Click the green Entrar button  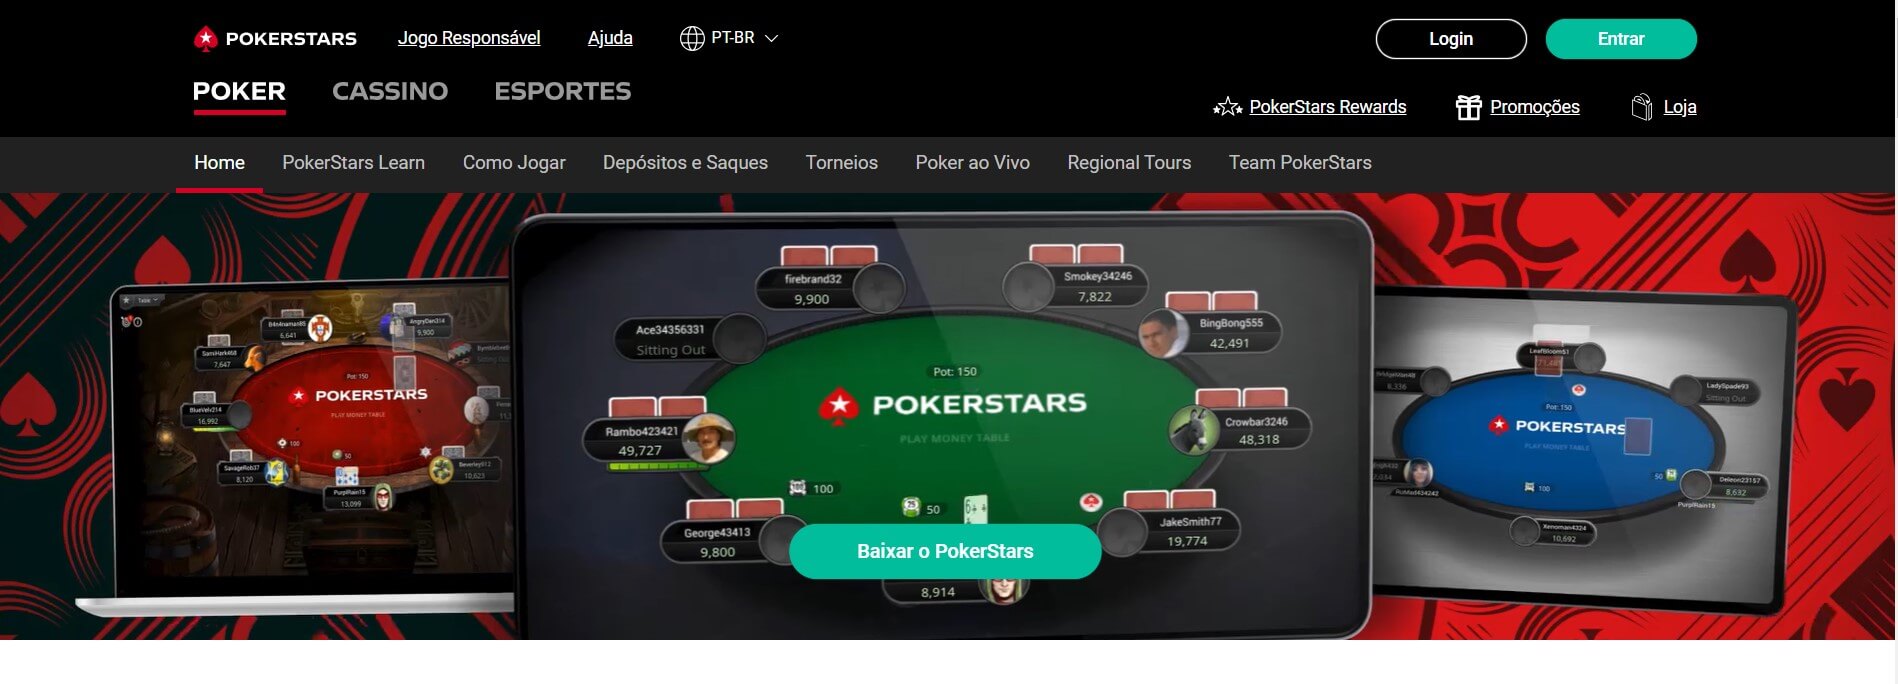[1621, 39]
